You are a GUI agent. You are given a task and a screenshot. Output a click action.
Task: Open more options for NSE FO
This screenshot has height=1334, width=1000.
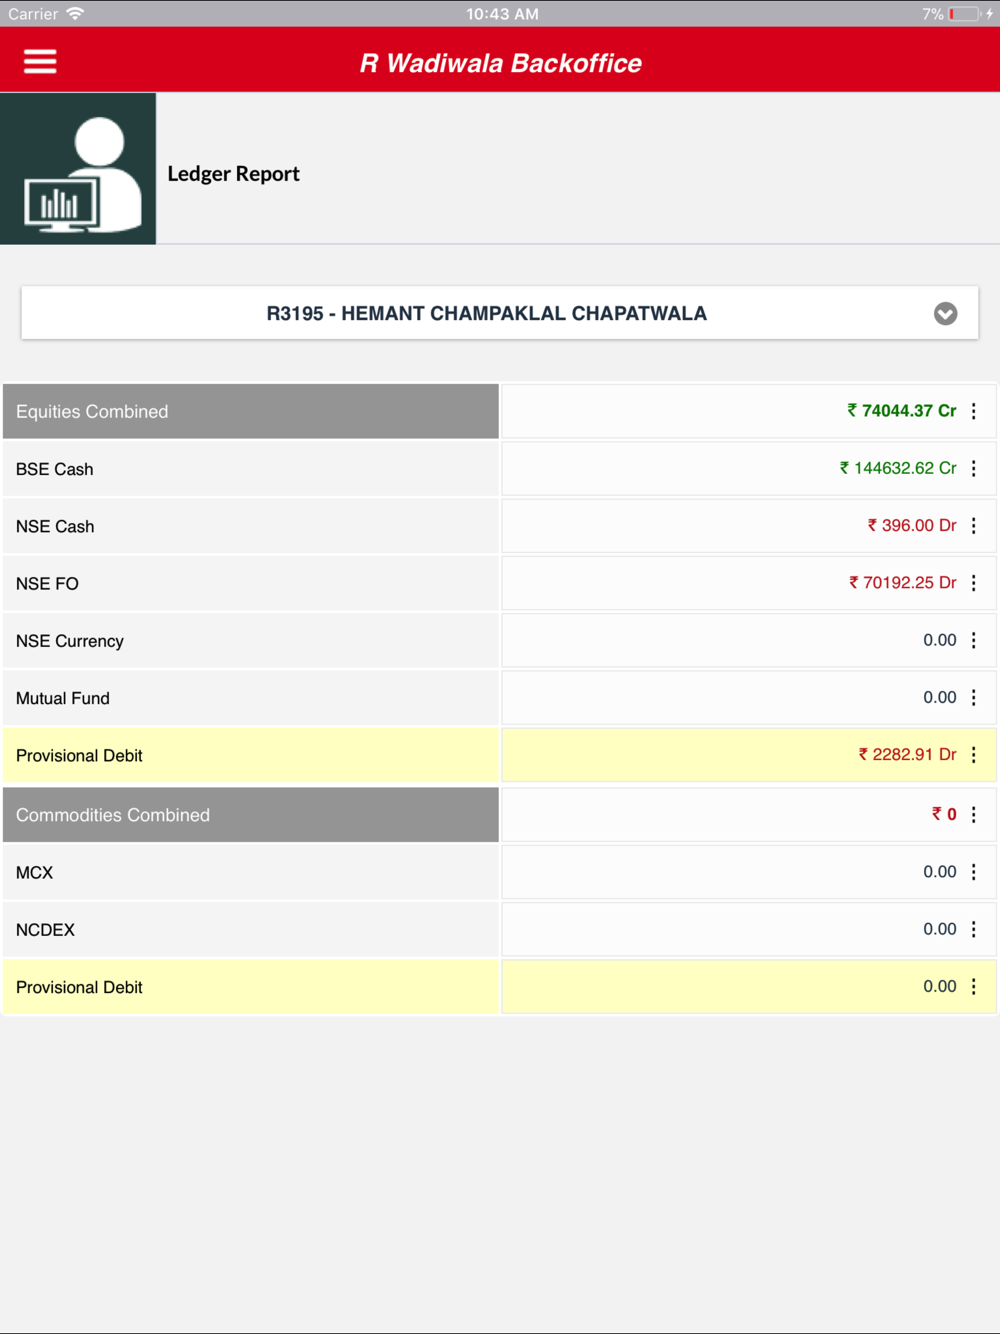[x=974, y=583]
